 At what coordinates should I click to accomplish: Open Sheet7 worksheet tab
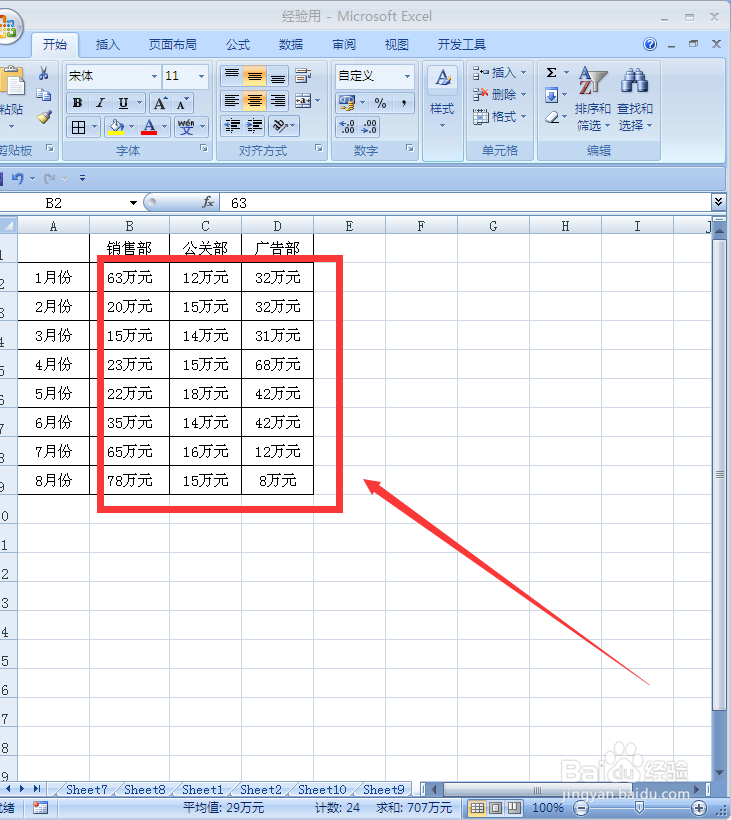pyautogui.click(x=86, y=790)
